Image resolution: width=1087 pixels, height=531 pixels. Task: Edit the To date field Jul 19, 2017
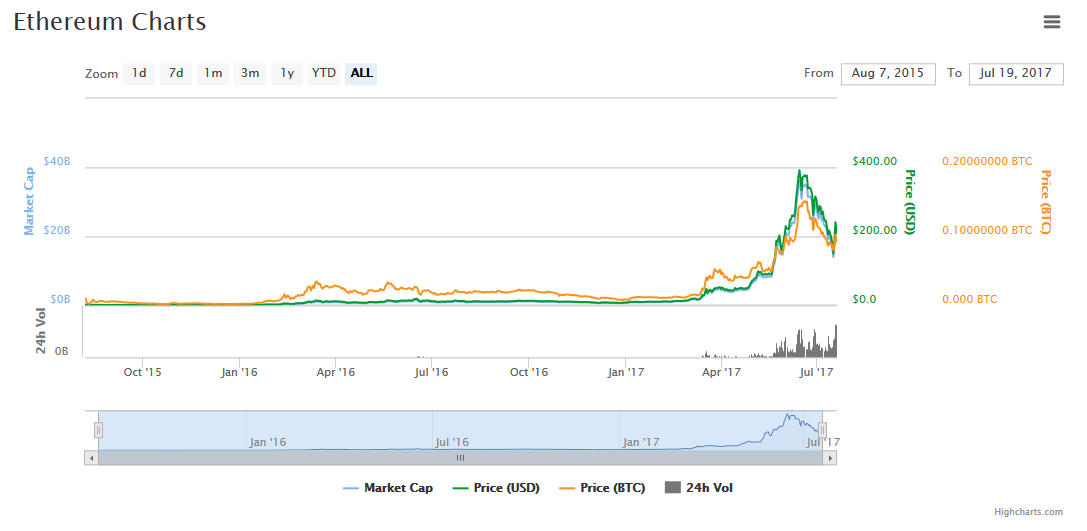1016,73
